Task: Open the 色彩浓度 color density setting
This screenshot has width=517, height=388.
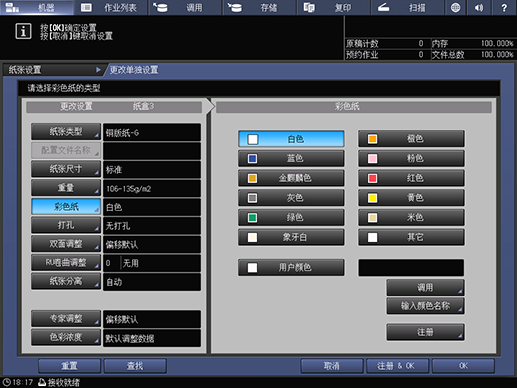Action: (66, 337)
